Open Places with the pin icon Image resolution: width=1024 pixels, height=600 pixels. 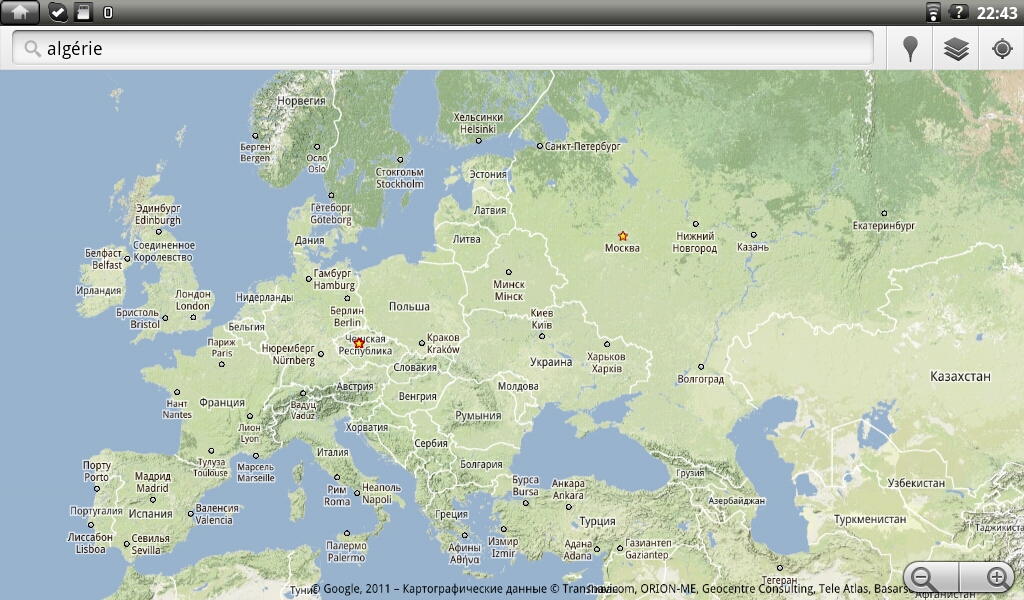click(x=910, y=49)
